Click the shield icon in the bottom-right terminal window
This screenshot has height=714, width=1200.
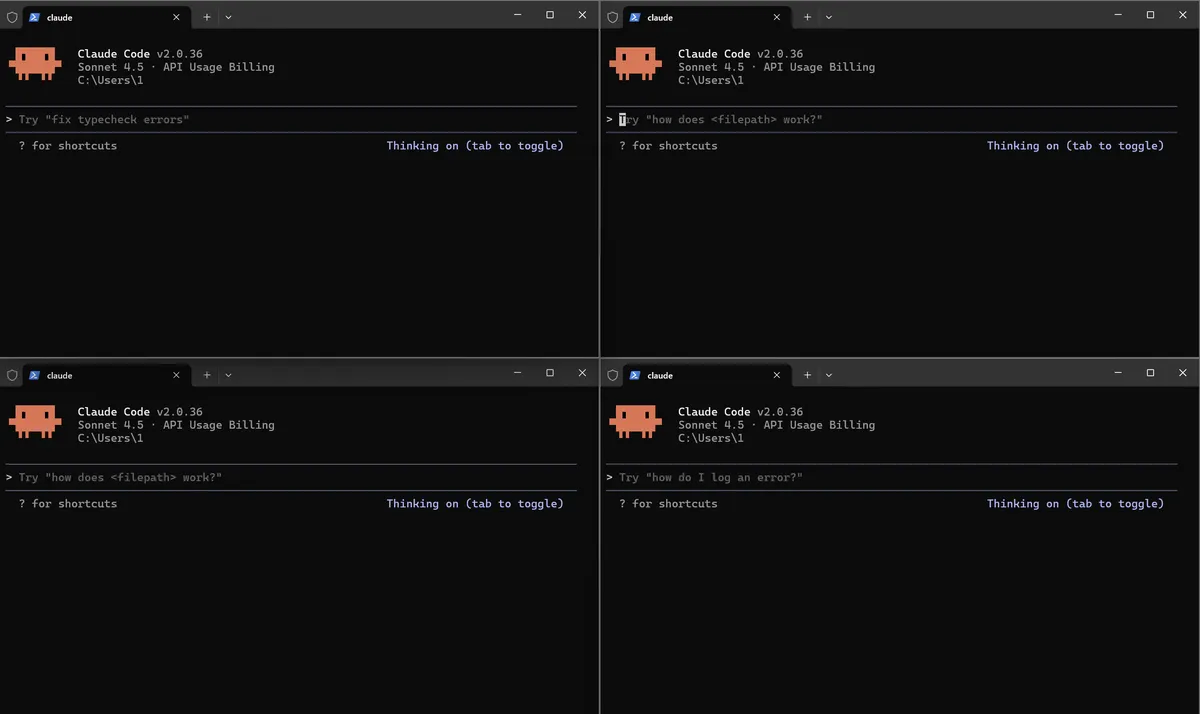click(x=612, y=375)
